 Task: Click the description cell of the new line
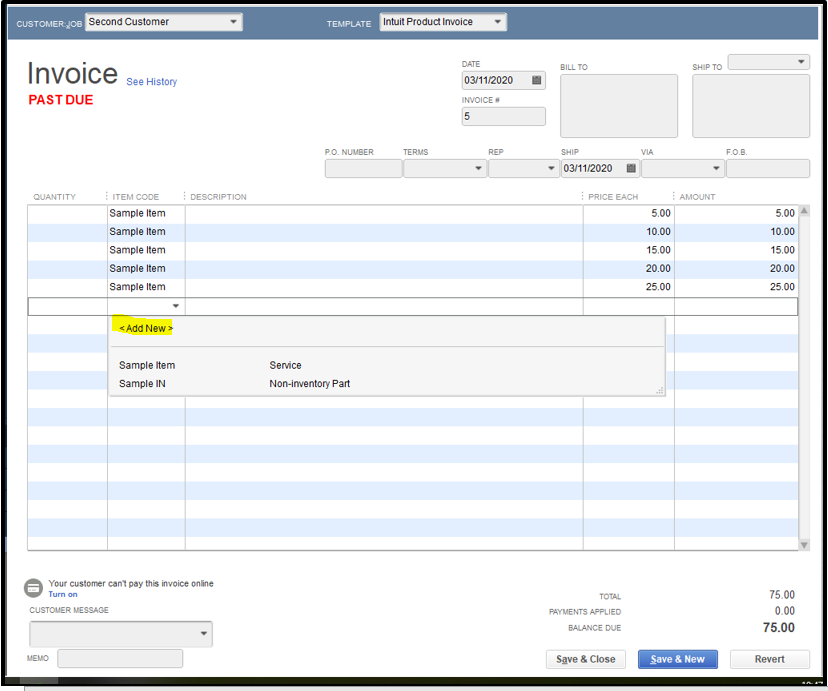(384, 306)
